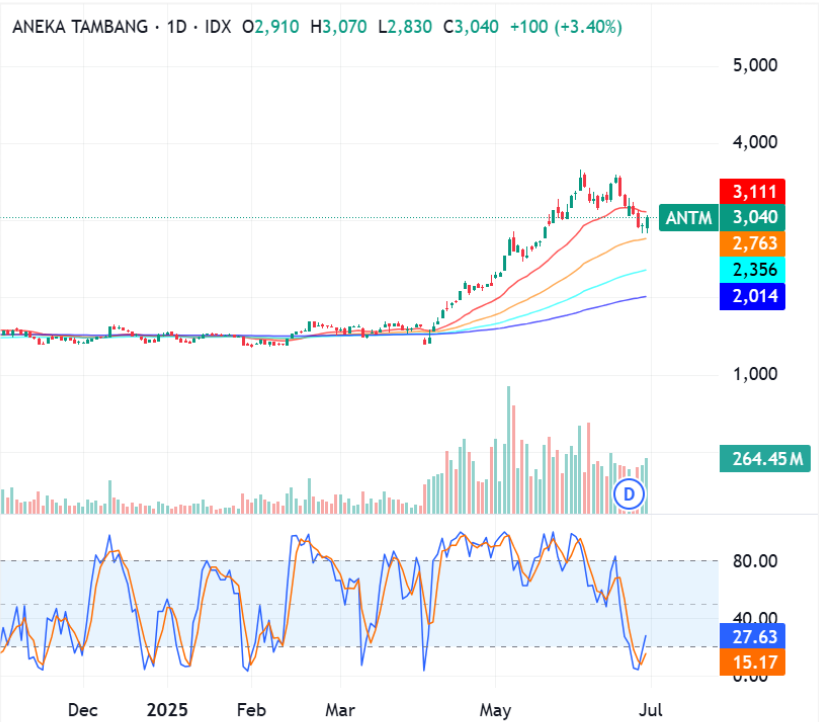Click the Jul label on time axis

coord(651,710)
